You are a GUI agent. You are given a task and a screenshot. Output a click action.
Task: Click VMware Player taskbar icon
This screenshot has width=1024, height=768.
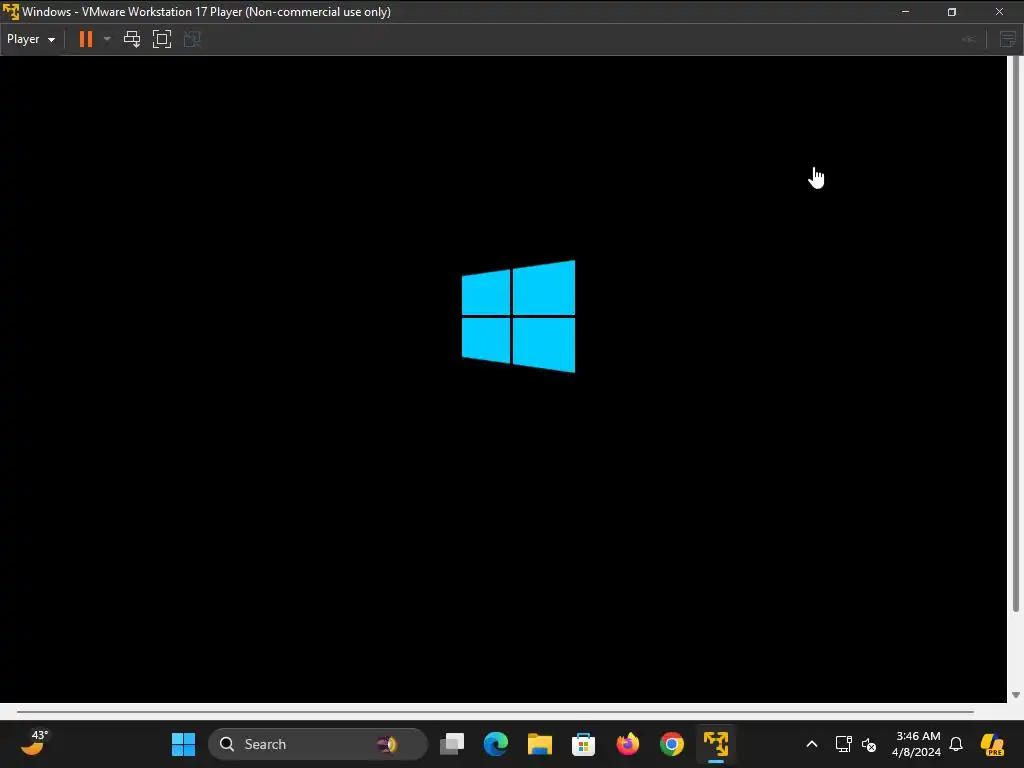pos(716,744)
